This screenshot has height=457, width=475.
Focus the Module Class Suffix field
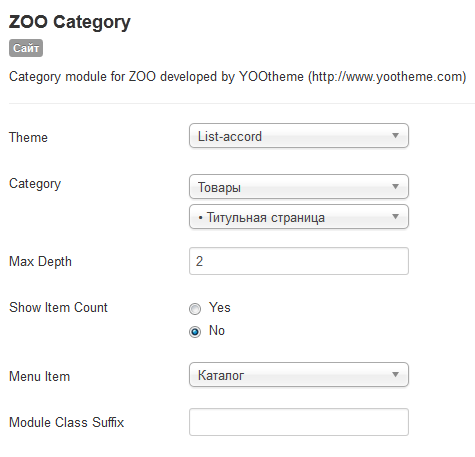click(299, 422)
